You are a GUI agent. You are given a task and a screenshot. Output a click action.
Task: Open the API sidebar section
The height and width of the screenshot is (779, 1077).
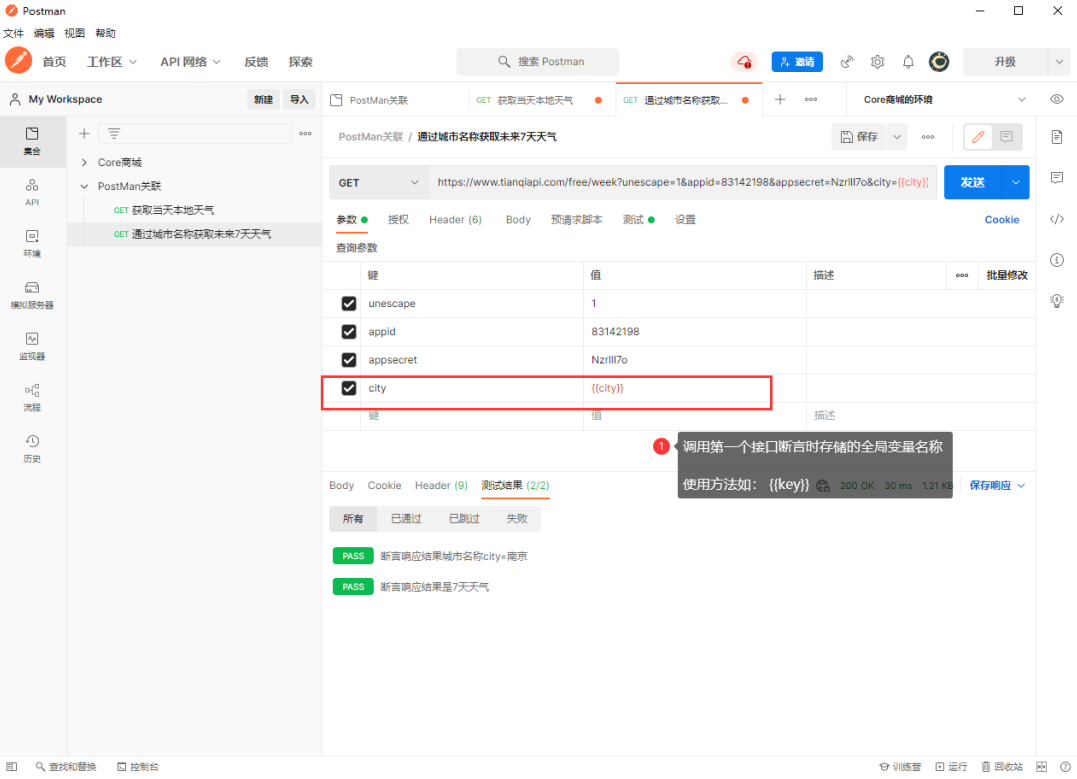click(x=32, y=192)
